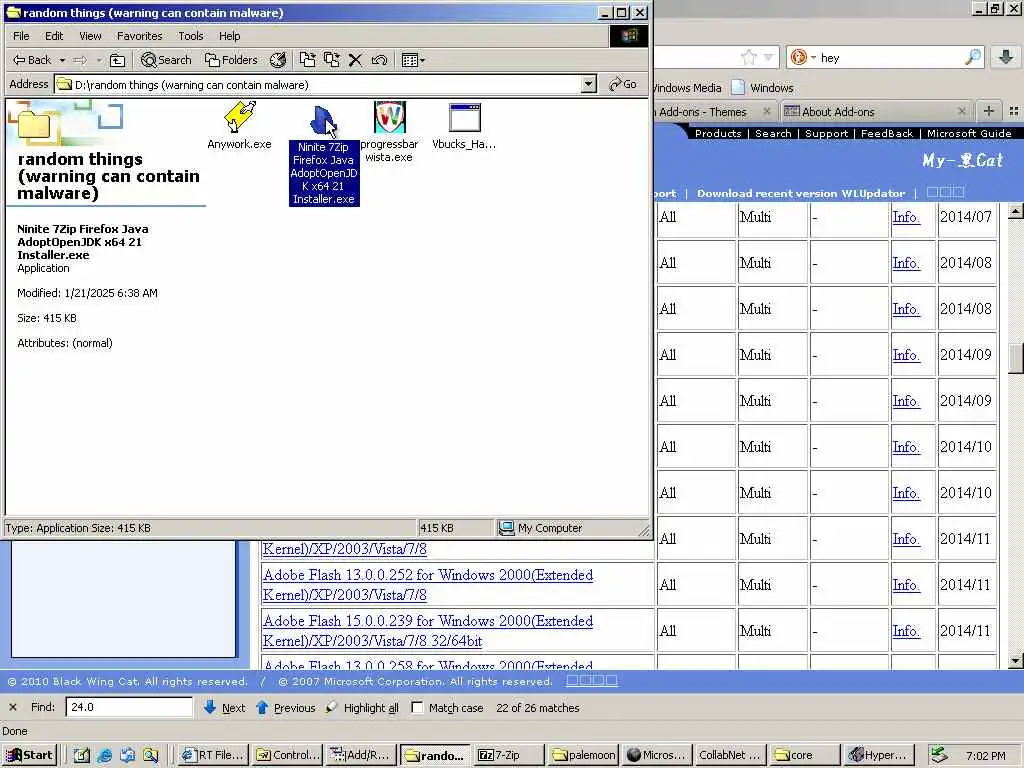Toggle Highlight all in find bar

[x=362, y=707]
